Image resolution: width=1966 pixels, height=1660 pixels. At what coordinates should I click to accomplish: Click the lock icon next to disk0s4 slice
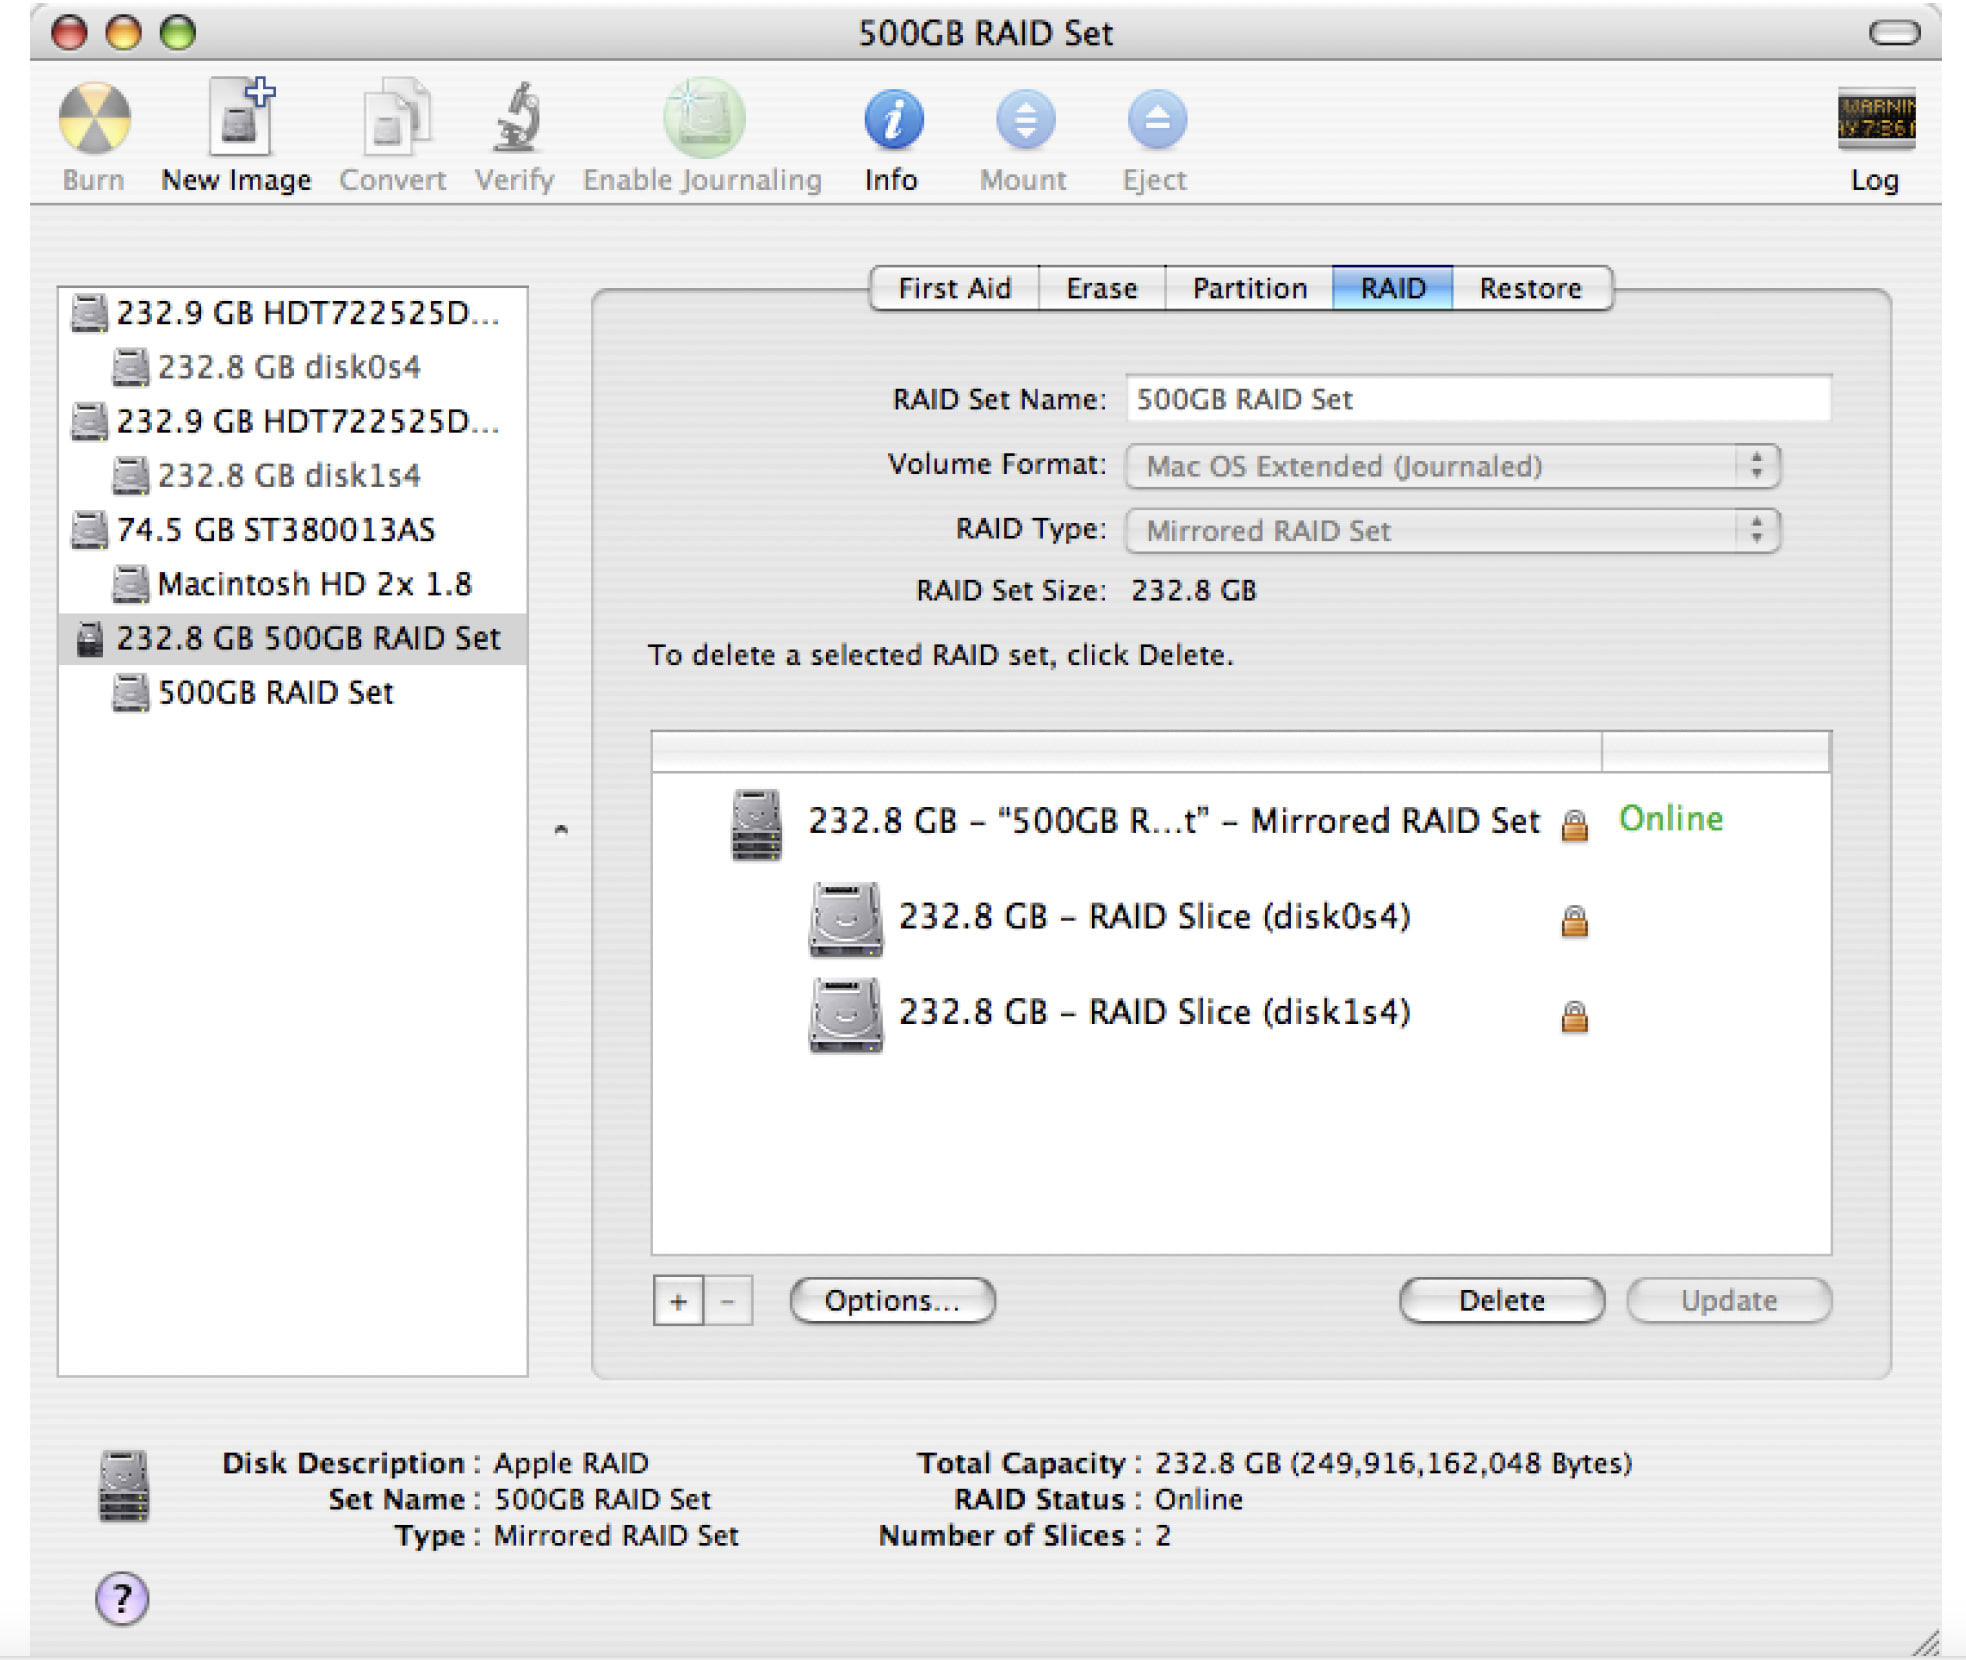point(1575,920)
